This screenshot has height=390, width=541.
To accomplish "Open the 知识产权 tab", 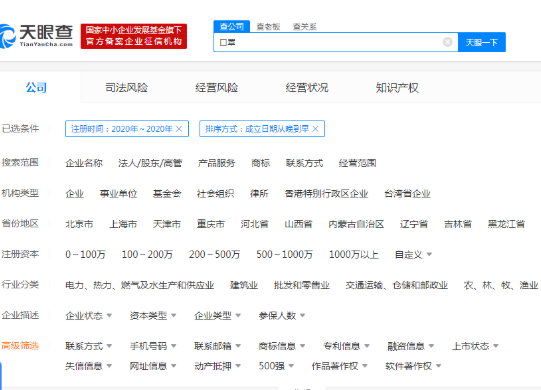I will 397,88.
